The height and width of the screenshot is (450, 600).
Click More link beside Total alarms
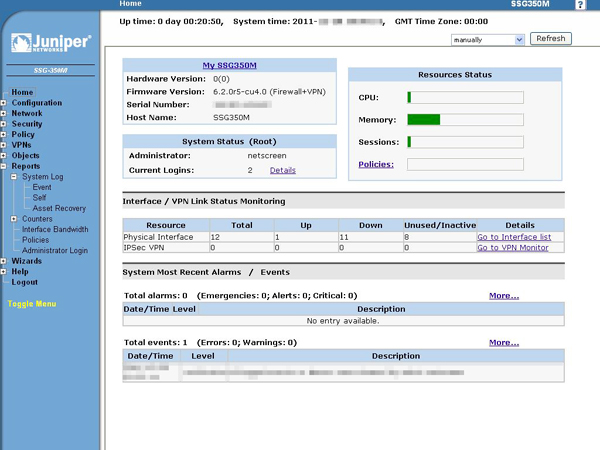504,296
